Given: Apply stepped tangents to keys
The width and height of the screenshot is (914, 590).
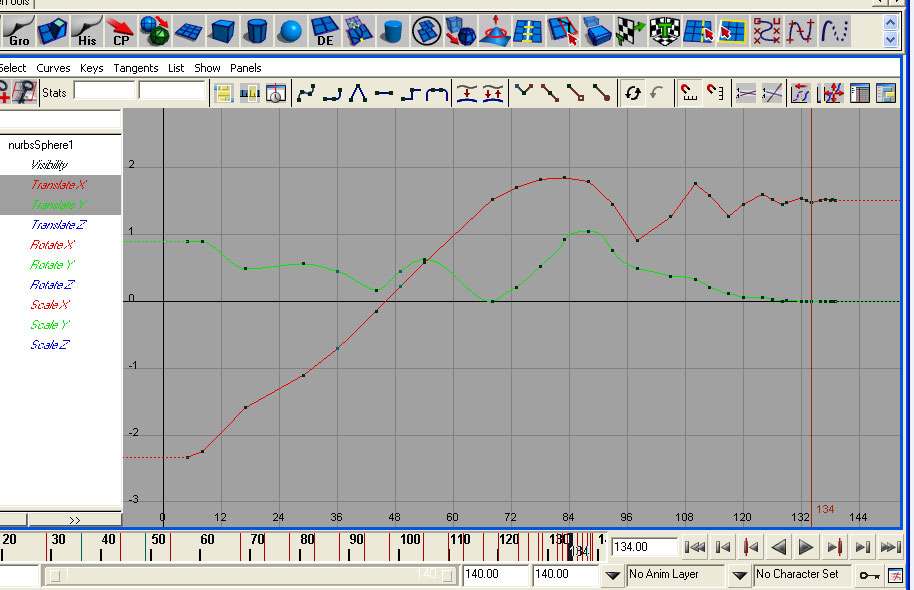Looking at the screenshot, I should pyautogui.click(x=410, y=93).
